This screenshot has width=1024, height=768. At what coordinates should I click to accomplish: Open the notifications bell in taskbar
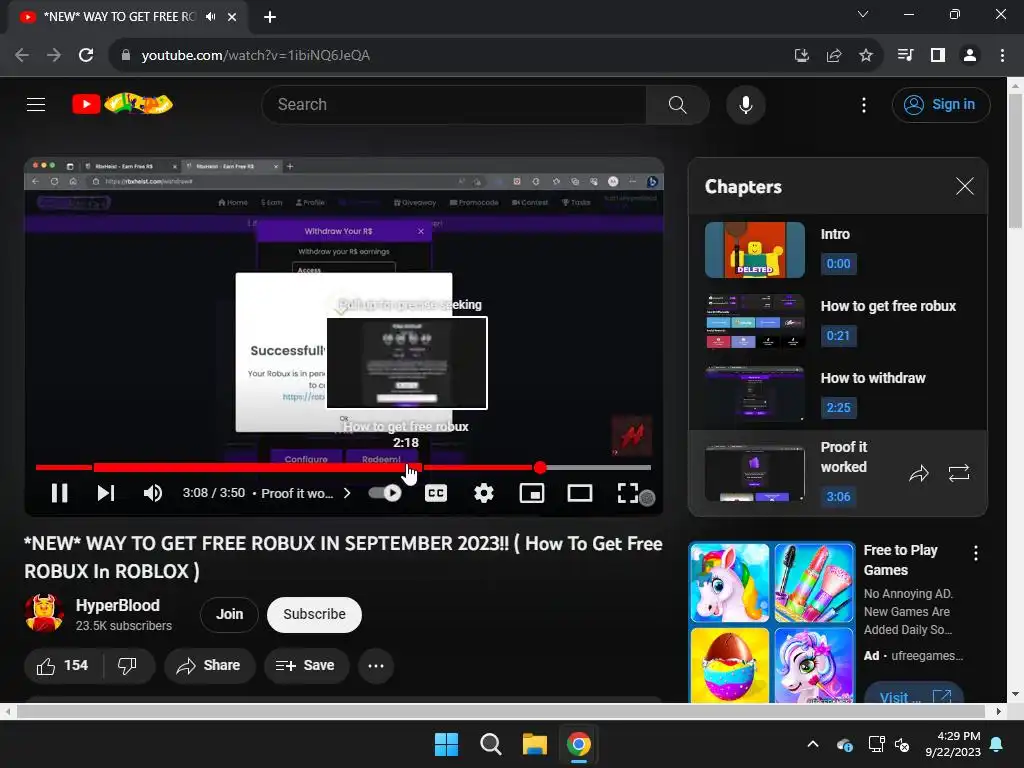997,744
